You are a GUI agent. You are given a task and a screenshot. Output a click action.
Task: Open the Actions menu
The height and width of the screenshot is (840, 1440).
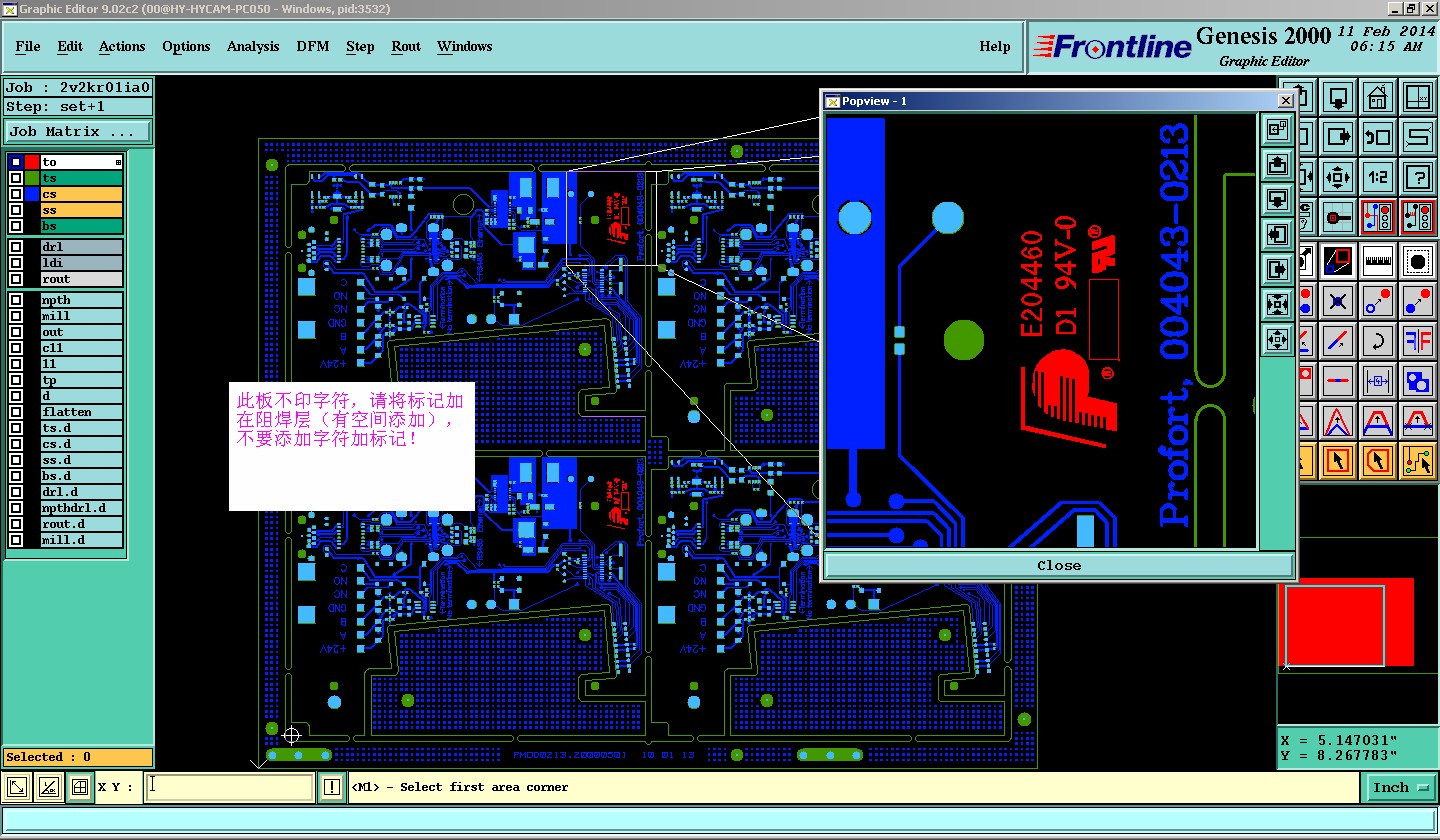click(x=122, y=46)
